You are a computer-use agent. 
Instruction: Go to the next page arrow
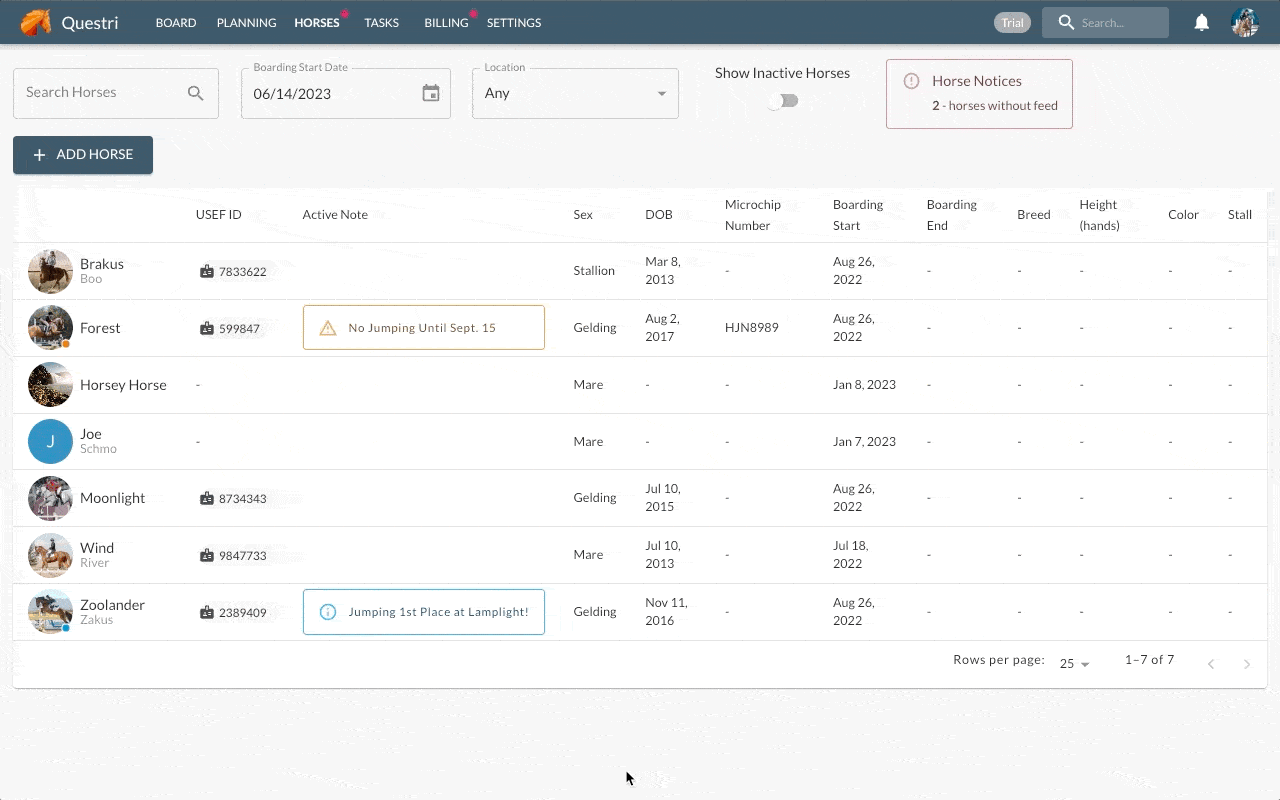[x=1247, y=664]
